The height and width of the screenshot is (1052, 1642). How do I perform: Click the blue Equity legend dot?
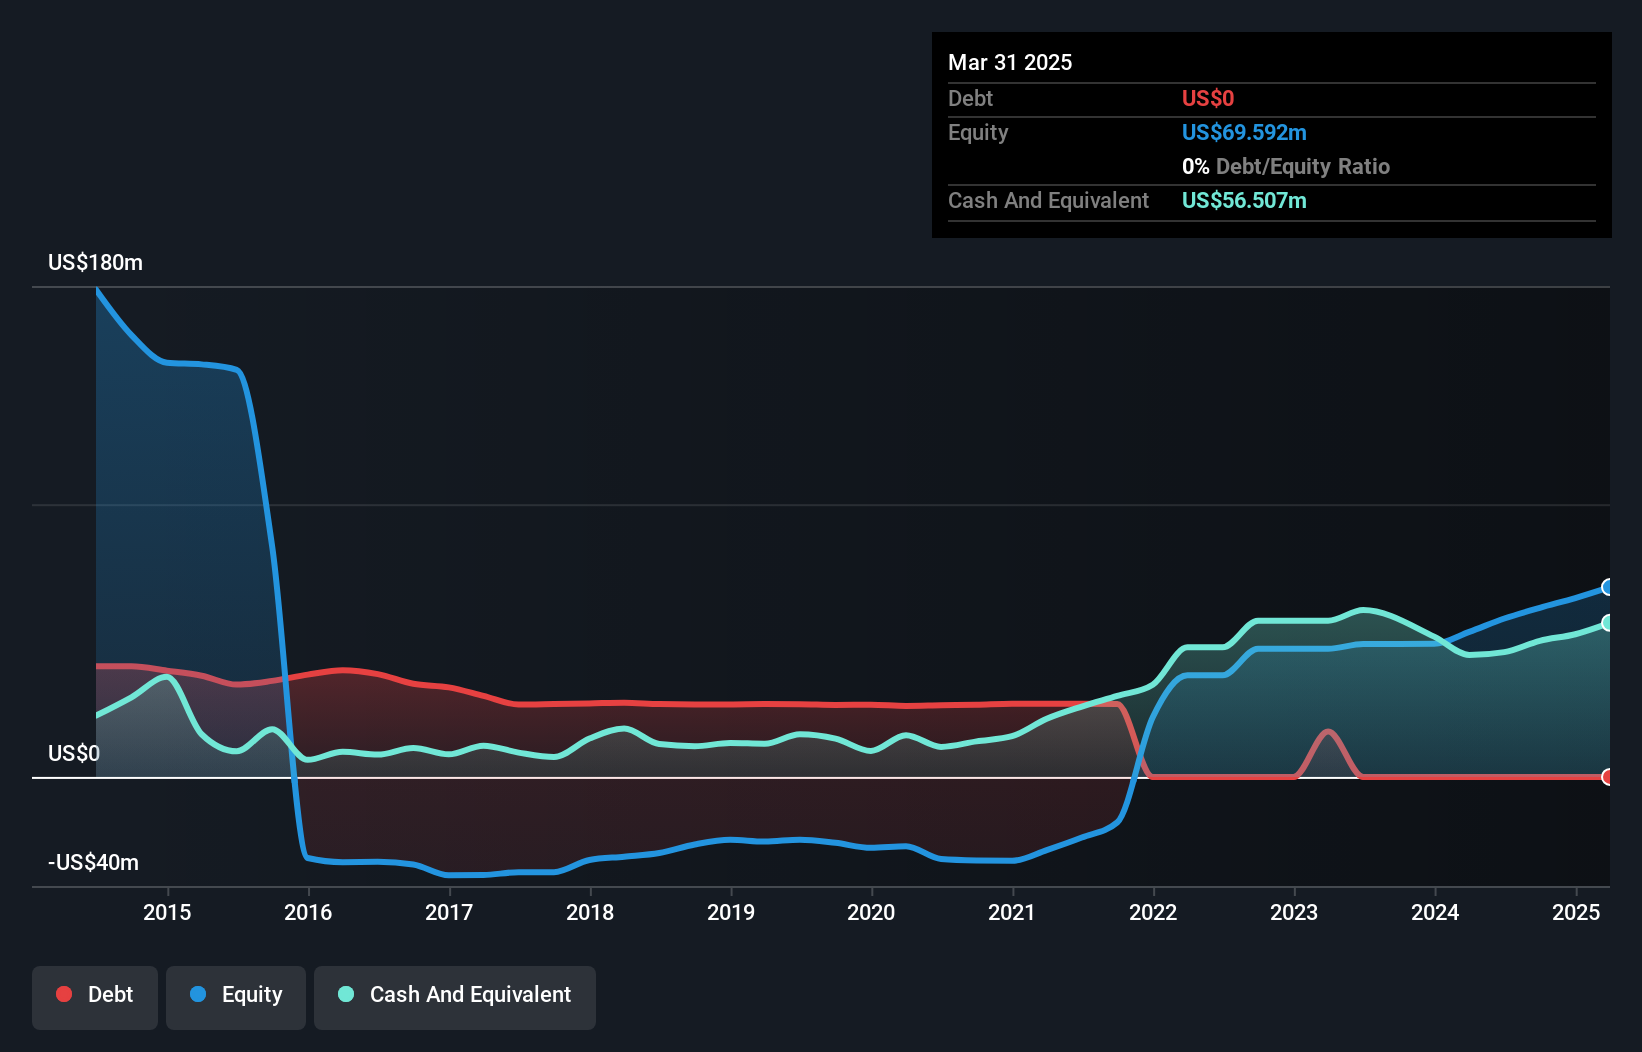[x=198, y=994]
